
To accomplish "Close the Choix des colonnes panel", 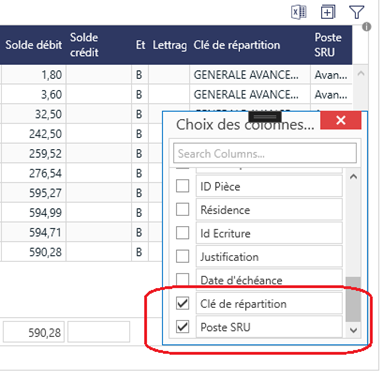I will (x=341, y=120).
